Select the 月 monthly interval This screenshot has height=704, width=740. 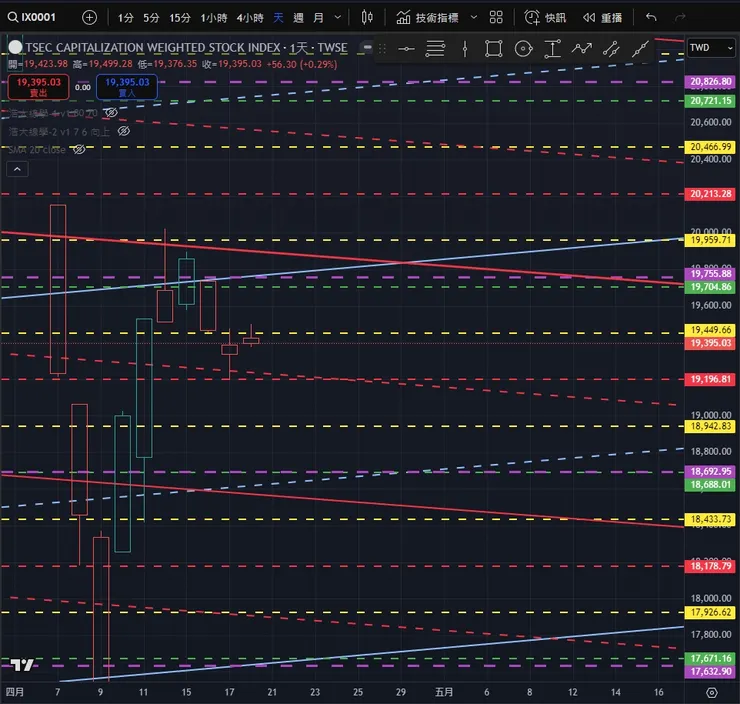pos(319,18)
